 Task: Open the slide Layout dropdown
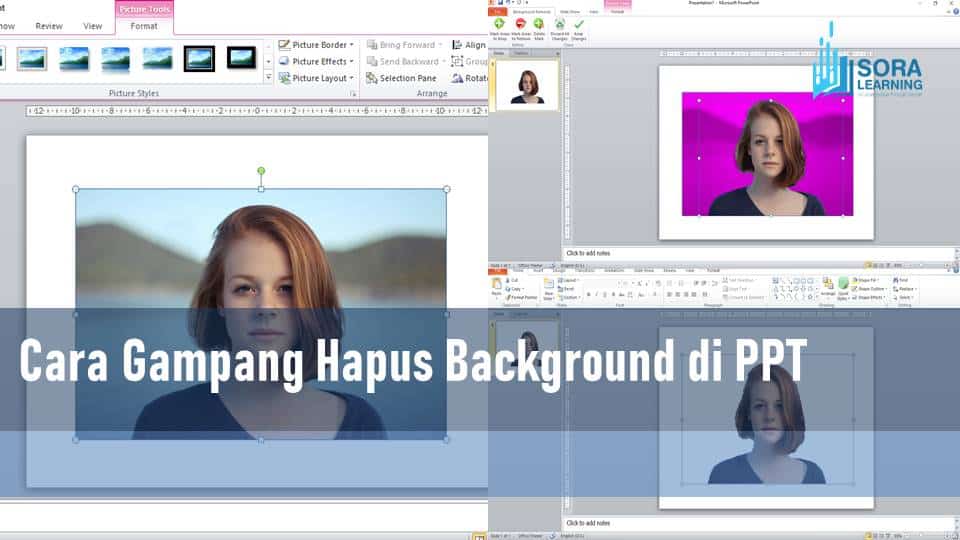click(569, 280)
